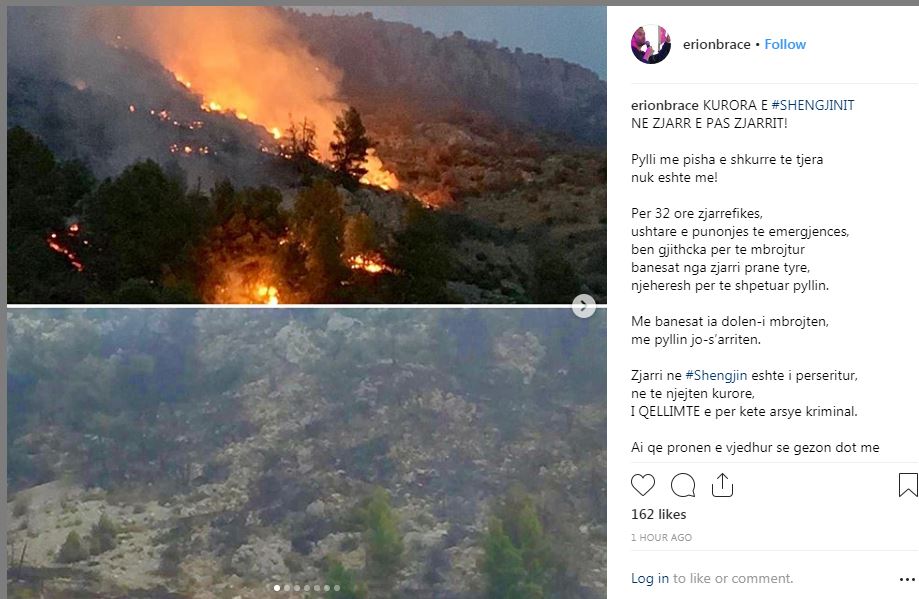Save the post with the bookmark icon
Viewport: 919px width, 599px height.
908,485
